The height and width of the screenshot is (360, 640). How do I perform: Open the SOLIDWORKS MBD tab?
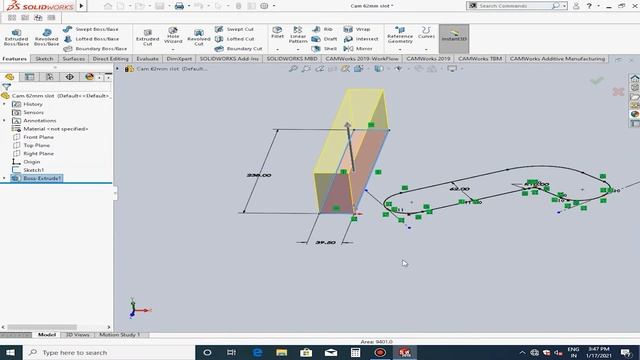click(292, 59)
